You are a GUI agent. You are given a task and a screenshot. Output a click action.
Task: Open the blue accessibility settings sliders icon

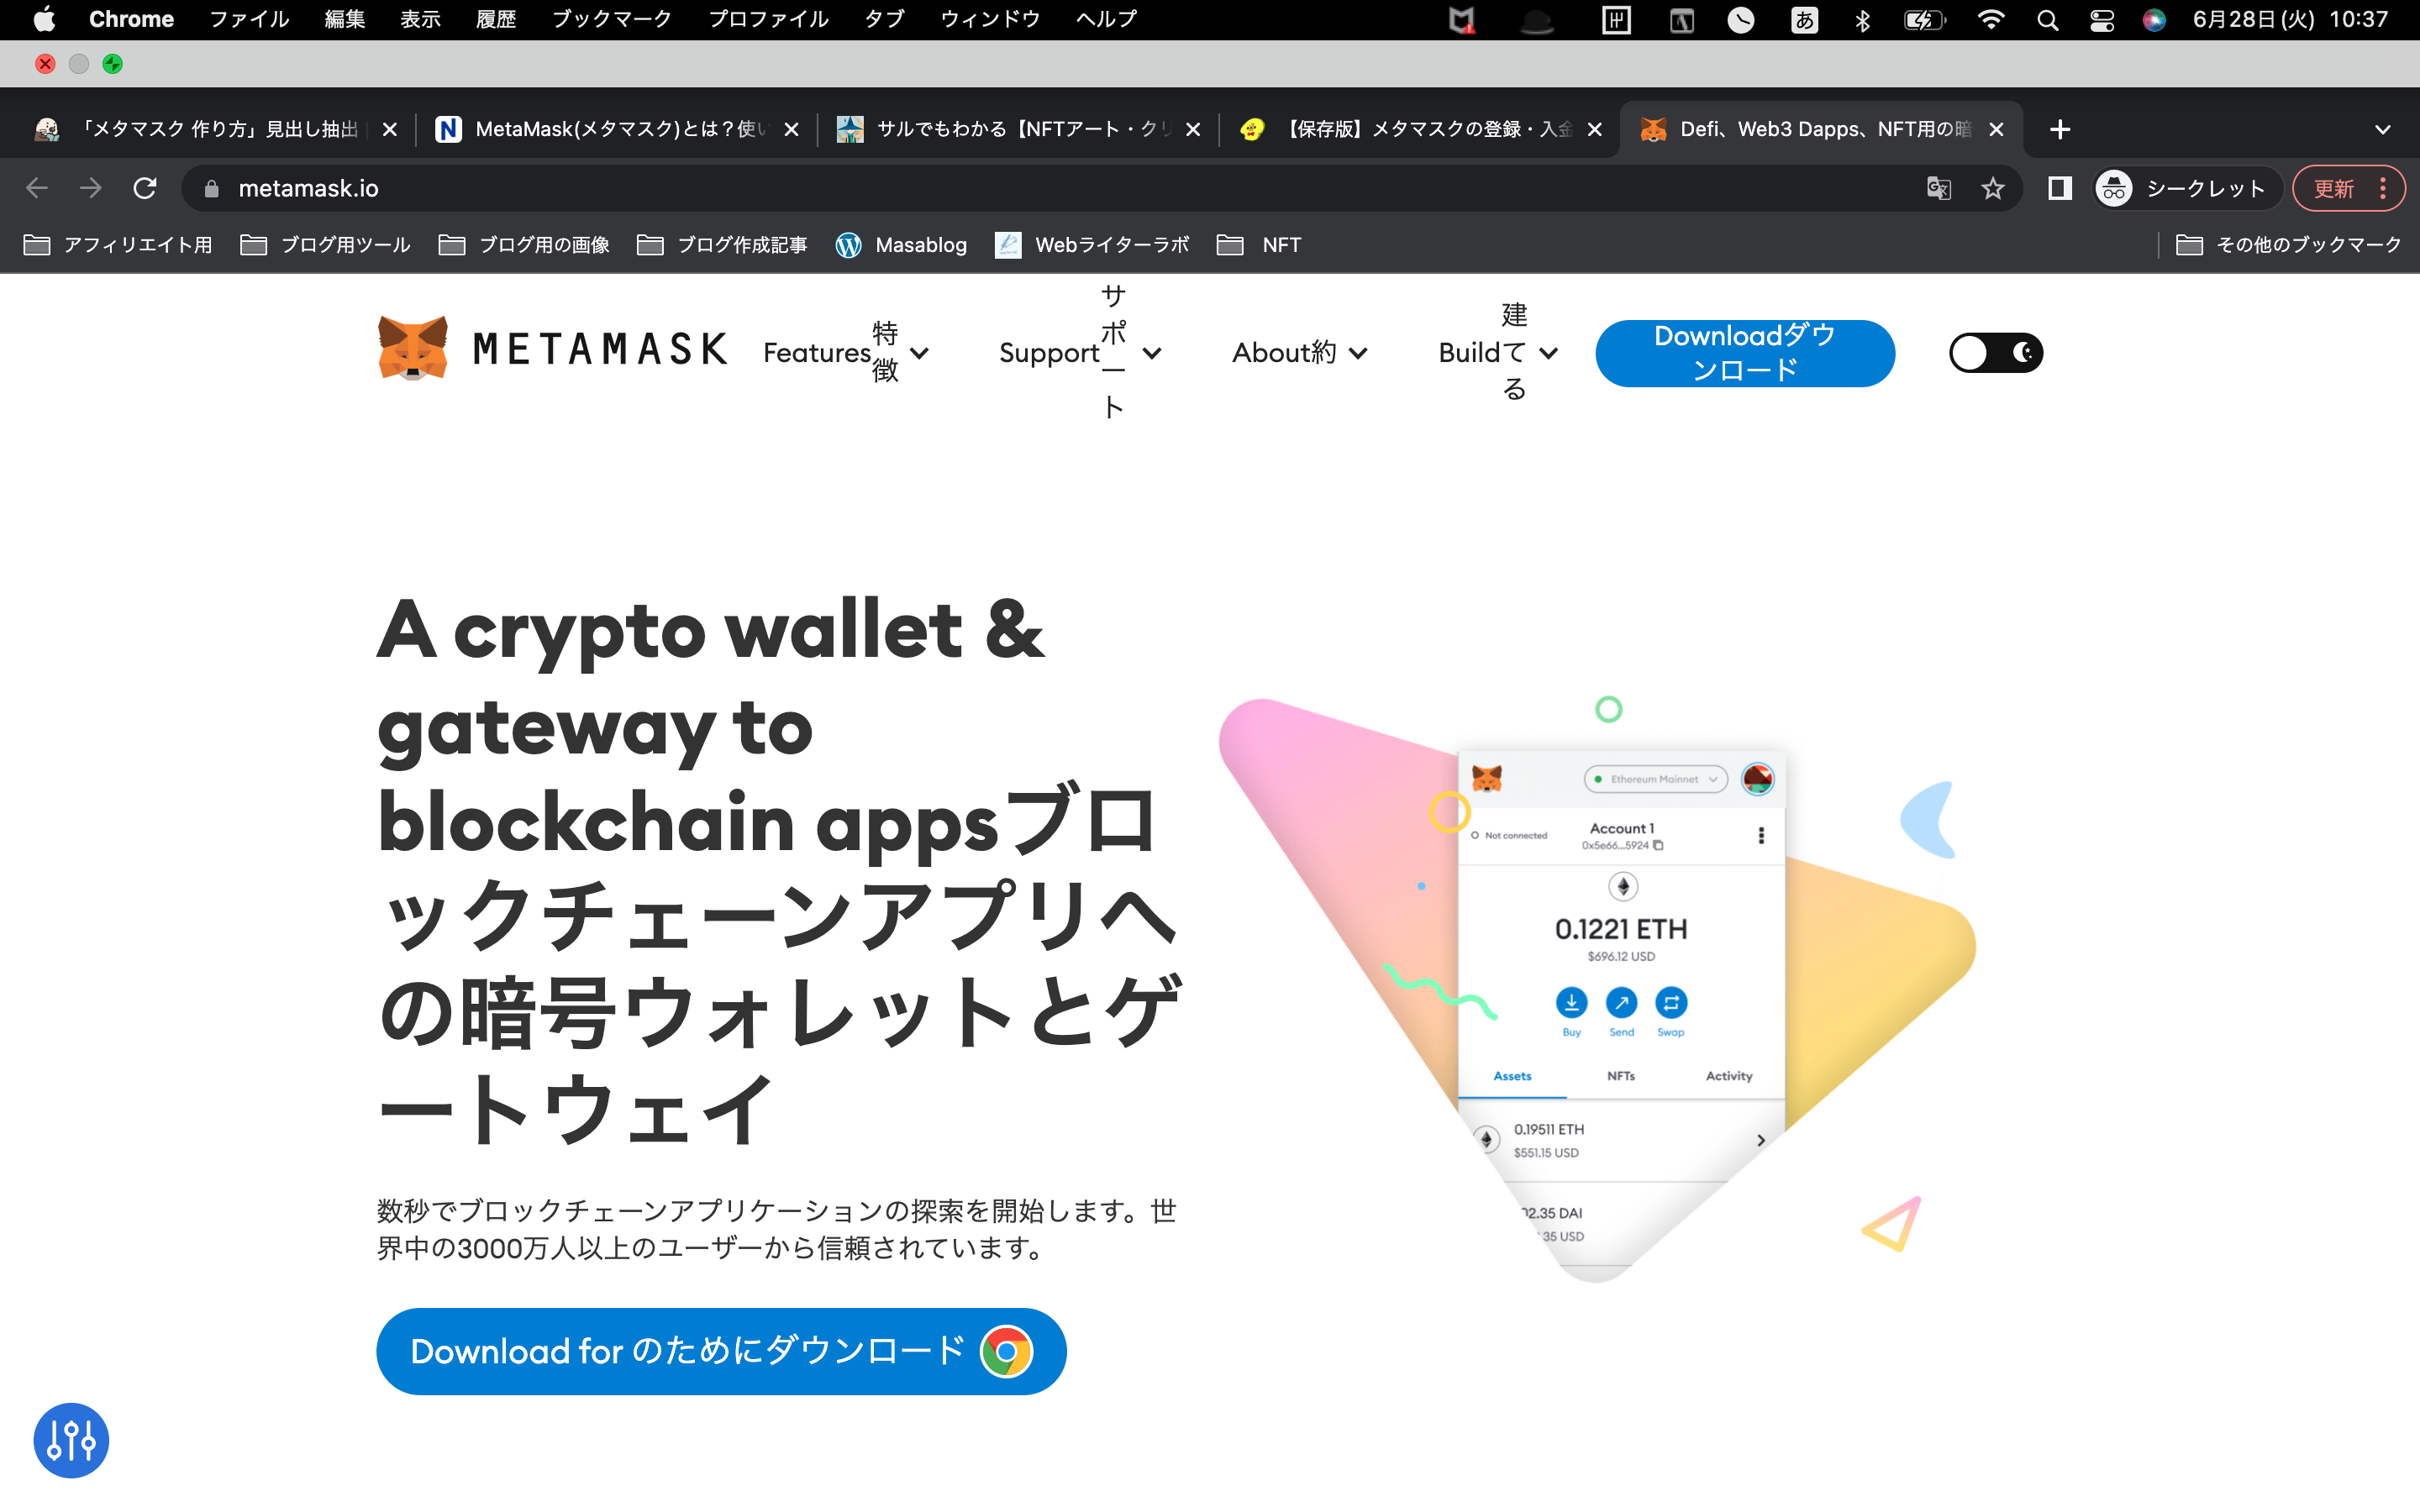pyautogui.click(x=71, y=1440)
